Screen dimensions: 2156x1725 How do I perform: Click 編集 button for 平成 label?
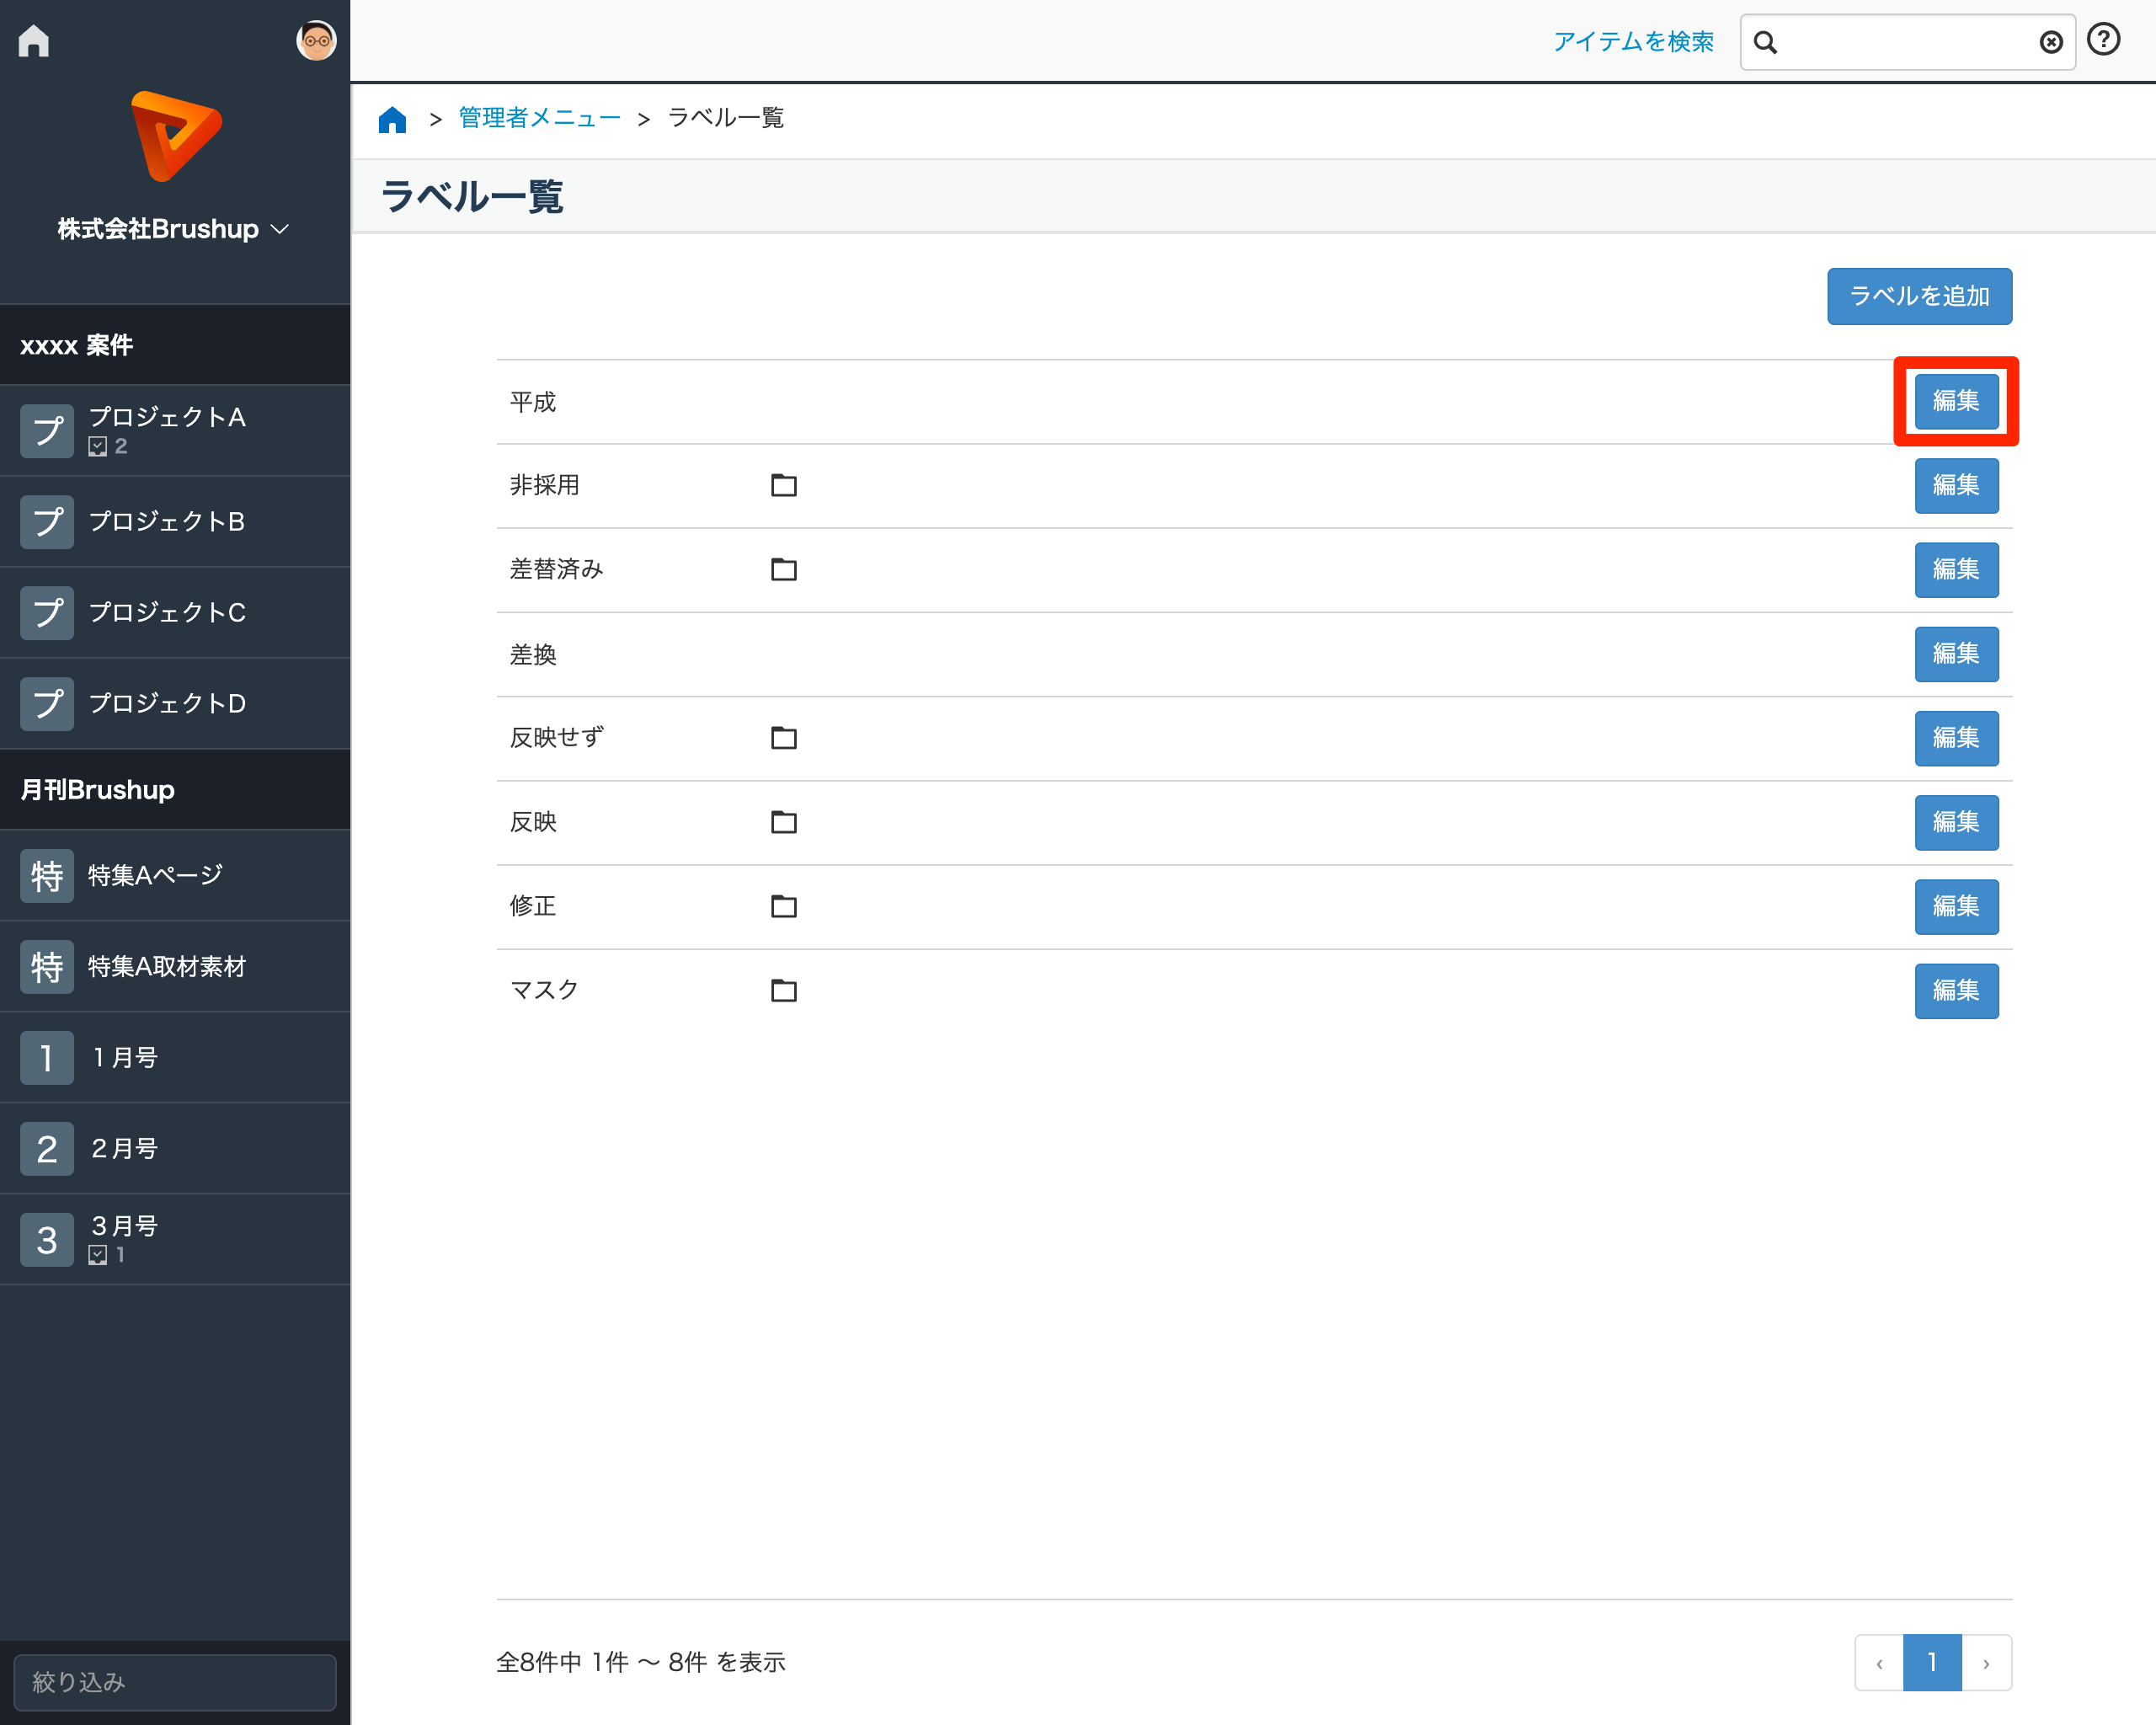[1956, 402]
